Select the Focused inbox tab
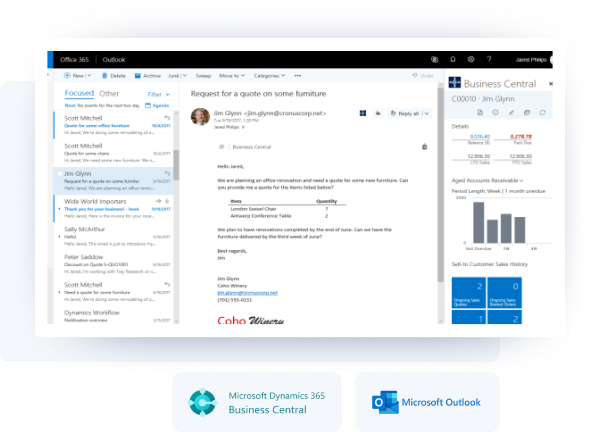Screen dimensions: 595x432 coord(79,93)
